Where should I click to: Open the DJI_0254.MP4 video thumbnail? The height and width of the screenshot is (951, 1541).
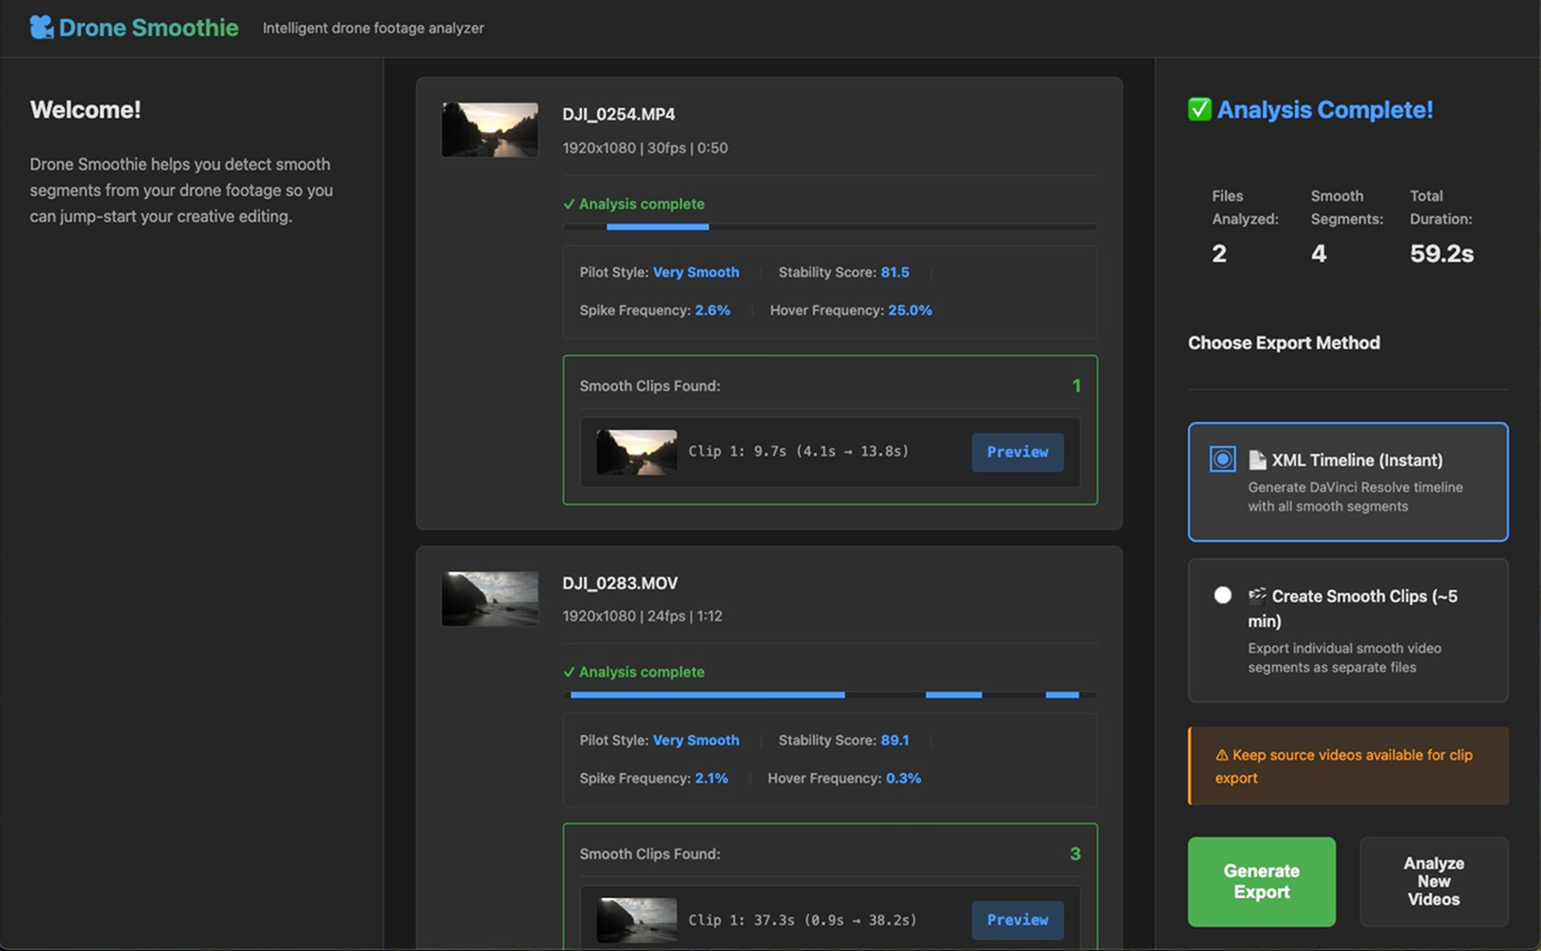(490, 129)
